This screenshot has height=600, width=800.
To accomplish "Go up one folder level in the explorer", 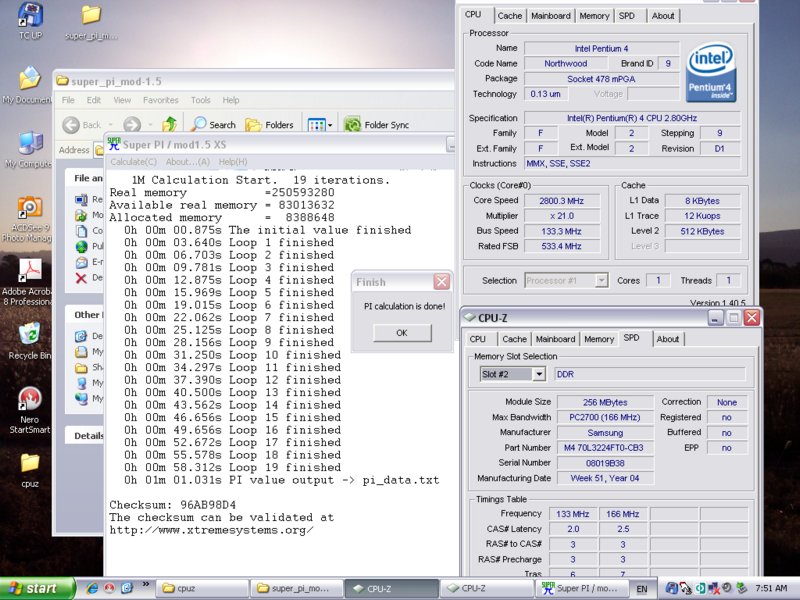I will point(169,124).
